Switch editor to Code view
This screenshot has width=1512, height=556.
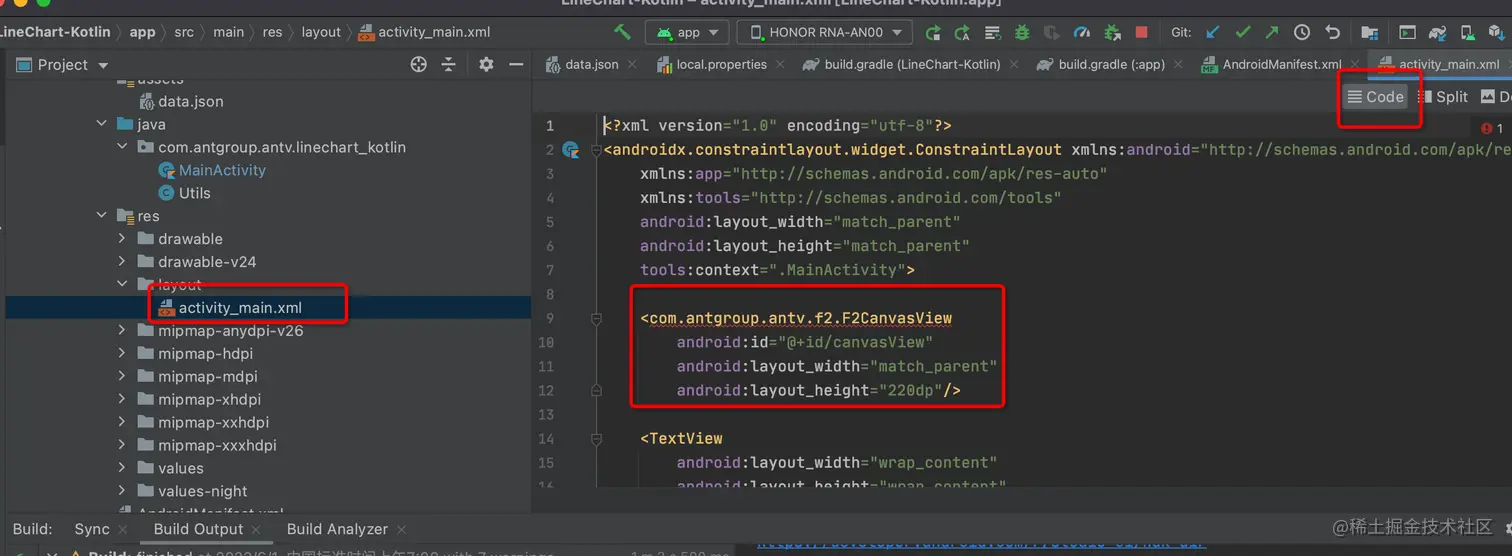pos(1376,97)
